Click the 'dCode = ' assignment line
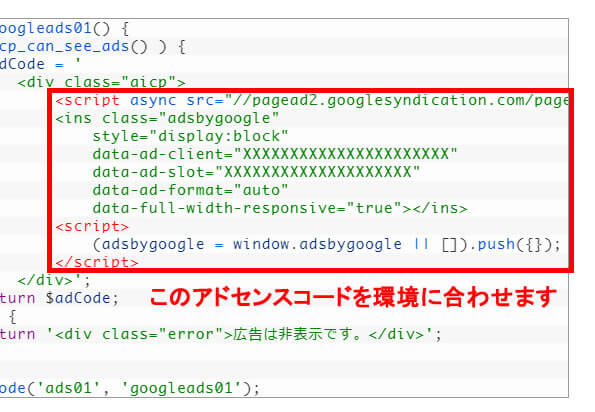The height and width of the screenshot is (412, 595). [x=41, y=64]
